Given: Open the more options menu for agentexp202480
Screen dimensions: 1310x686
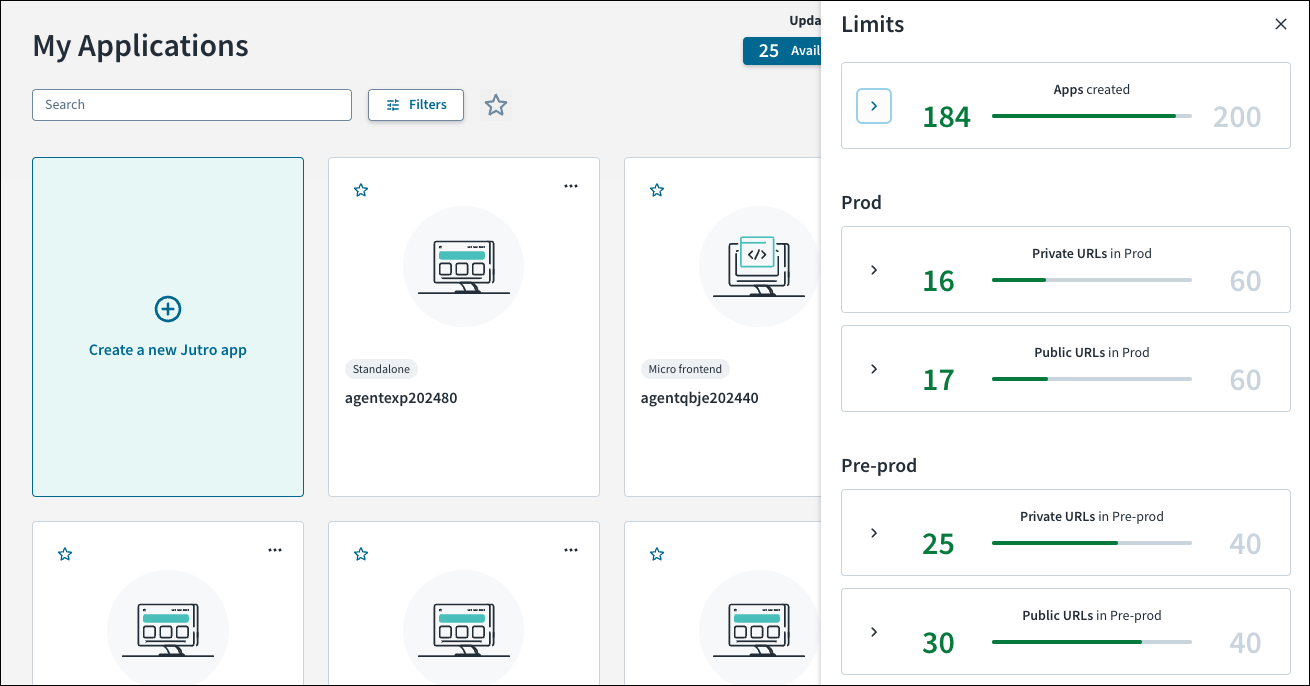Looking at the screenshot, I should pyautogui.click(x=571, y=186).
